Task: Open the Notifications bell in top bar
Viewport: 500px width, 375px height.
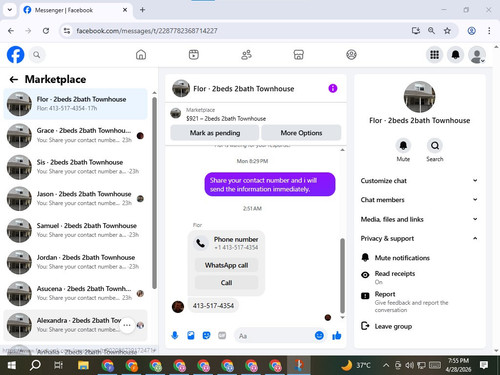Action: click(x=456, y=55)
